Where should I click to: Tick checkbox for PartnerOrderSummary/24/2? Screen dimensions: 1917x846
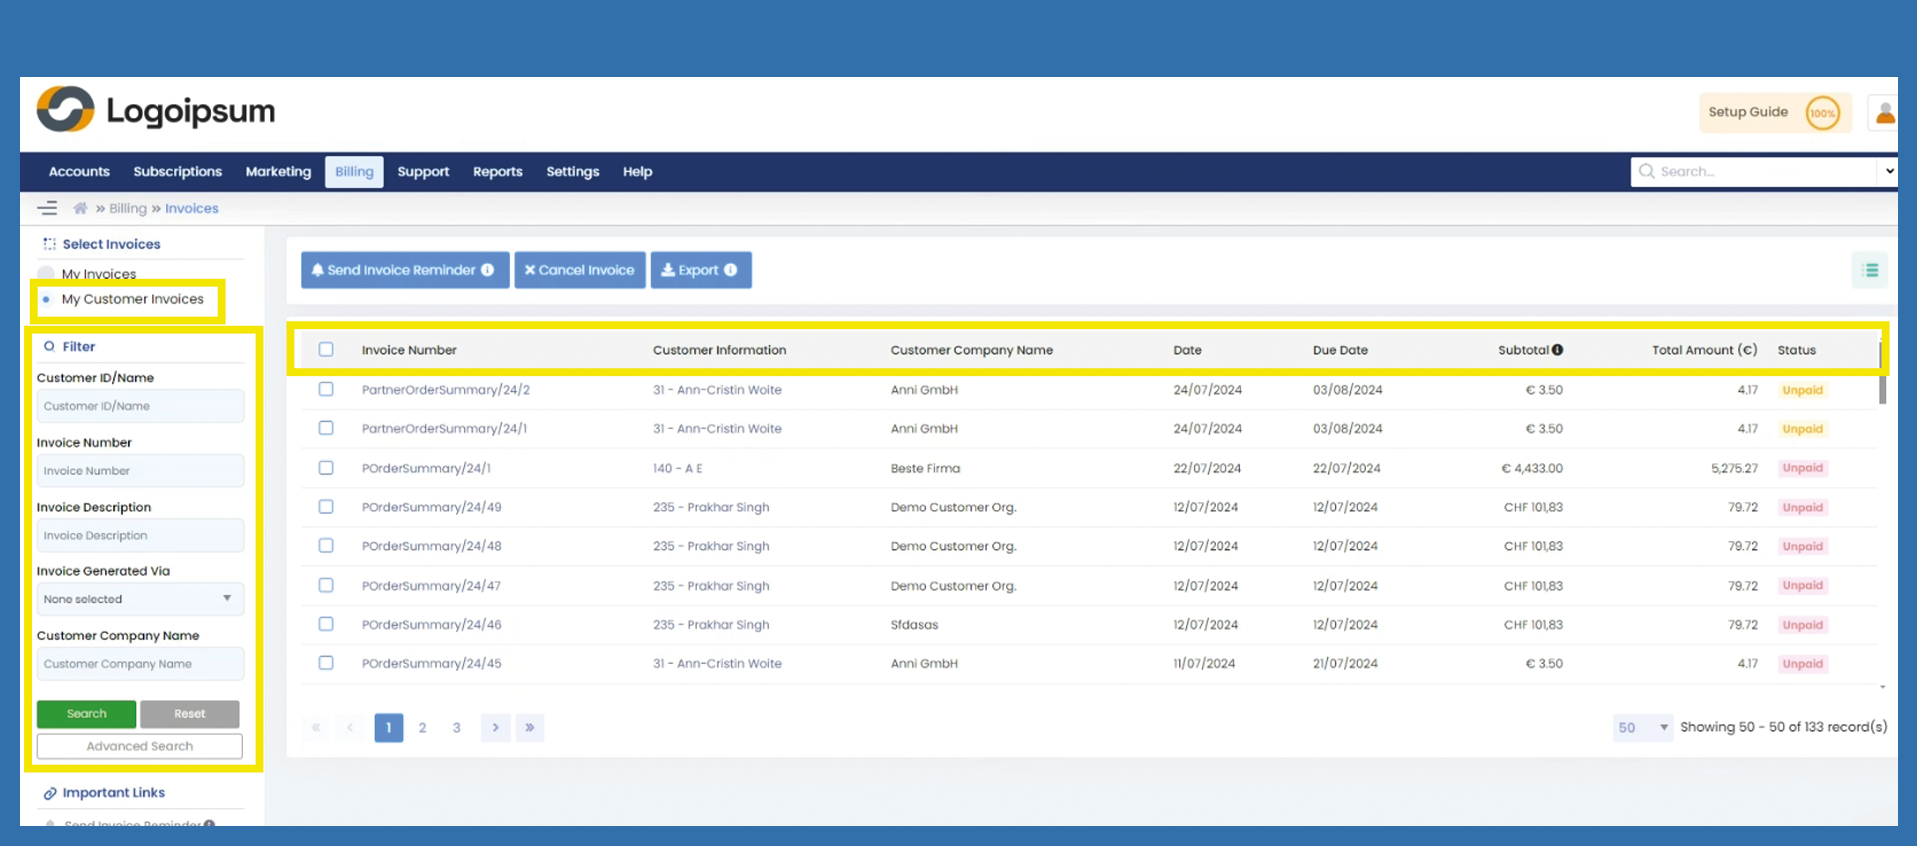pos(326,389)
